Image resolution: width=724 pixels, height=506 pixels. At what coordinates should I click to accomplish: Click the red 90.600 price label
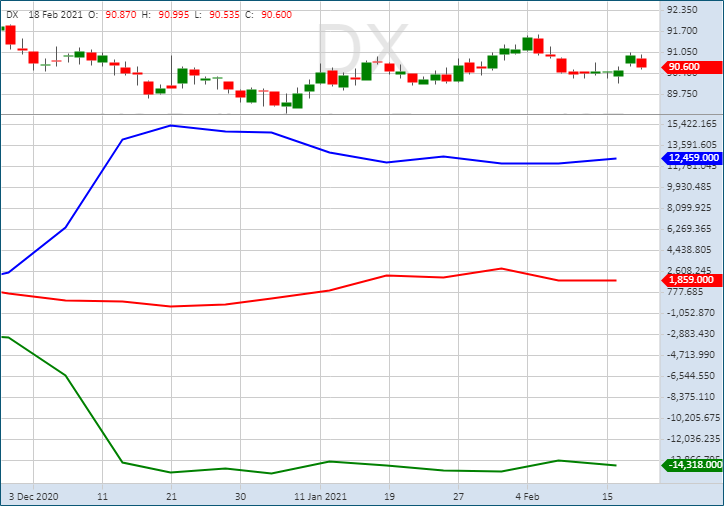click(x=692, y=67)
